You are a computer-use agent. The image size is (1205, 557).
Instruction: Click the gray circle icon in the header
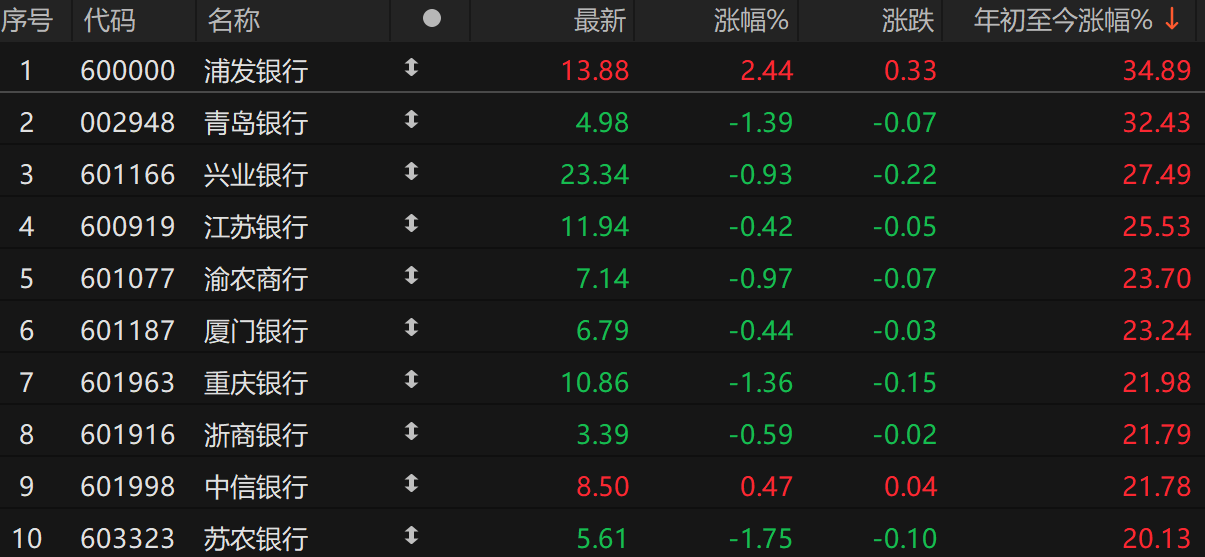432,18
